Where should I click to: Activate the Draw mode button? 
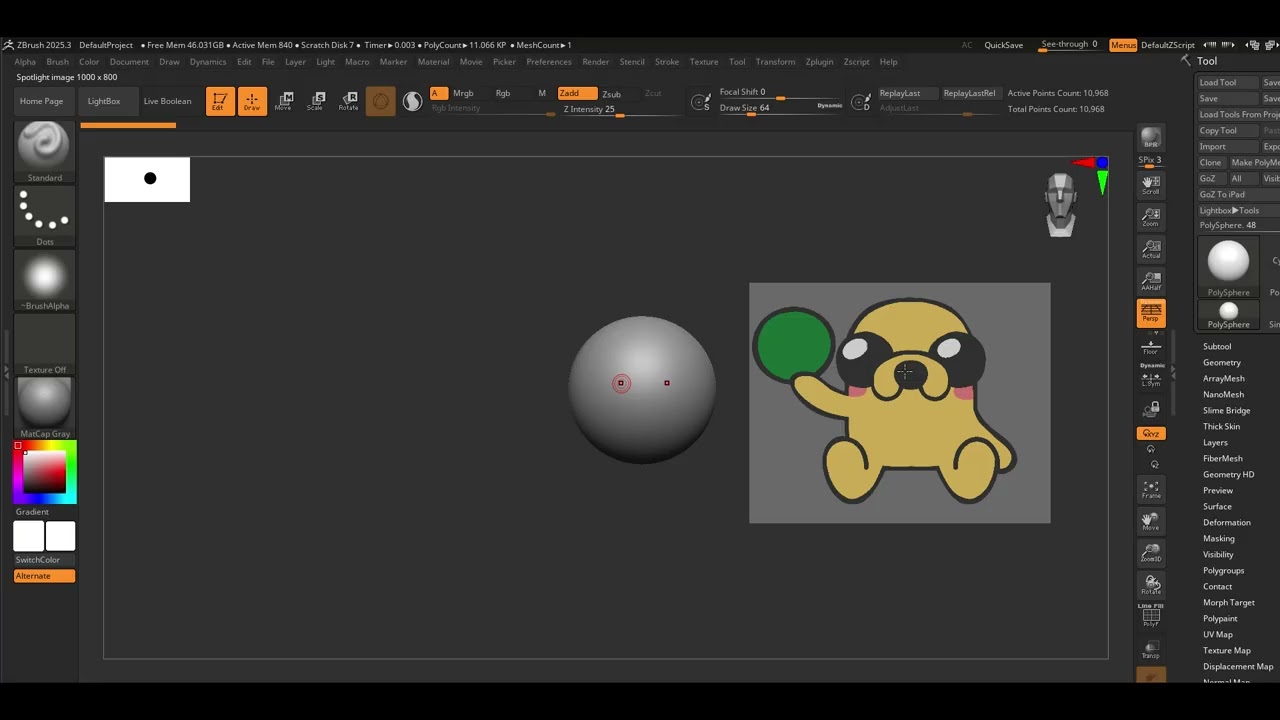252,101
